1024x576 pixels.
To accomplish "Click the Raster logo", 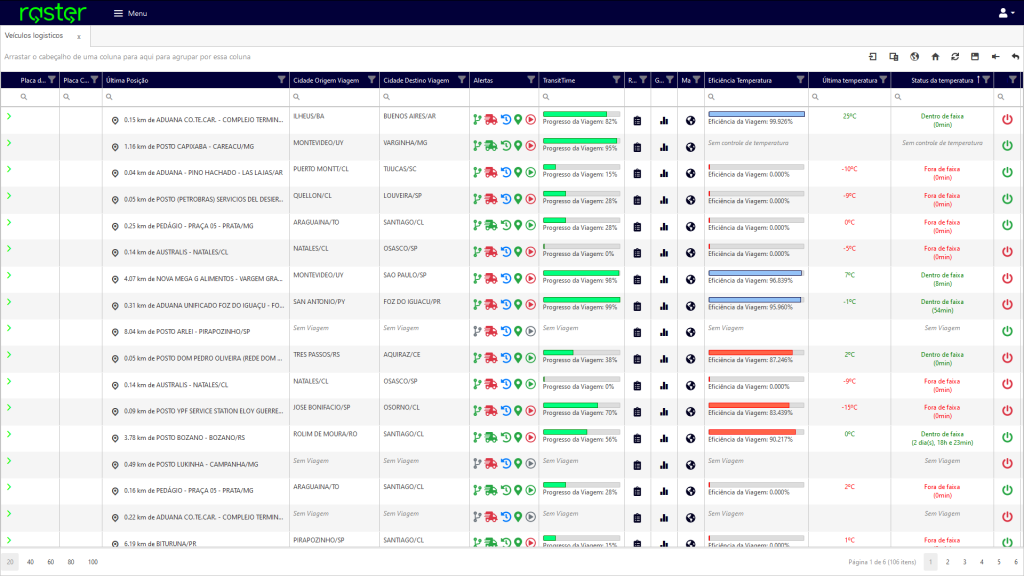I will click(52, 12).
